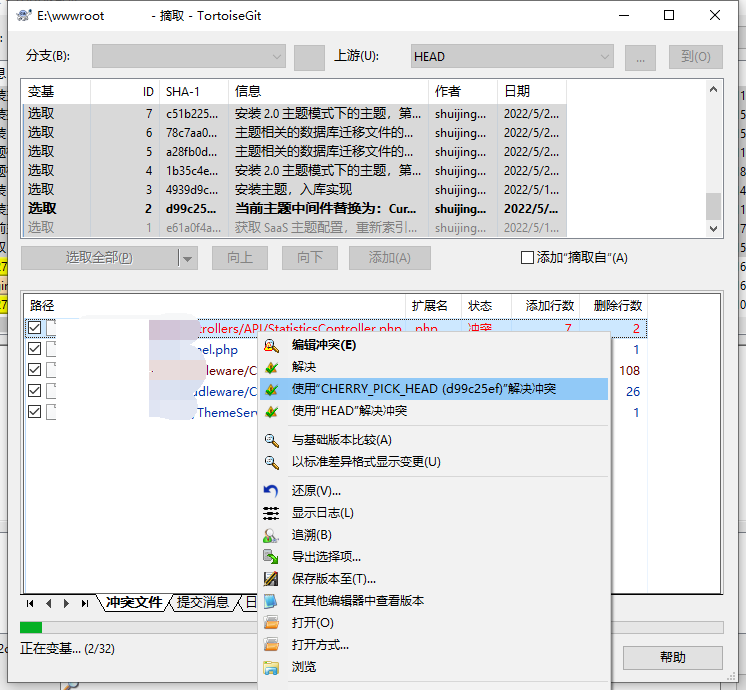746x690 pixels.
Task: Uncheck the checkbox on the el.php row
Action: (34, 349)
